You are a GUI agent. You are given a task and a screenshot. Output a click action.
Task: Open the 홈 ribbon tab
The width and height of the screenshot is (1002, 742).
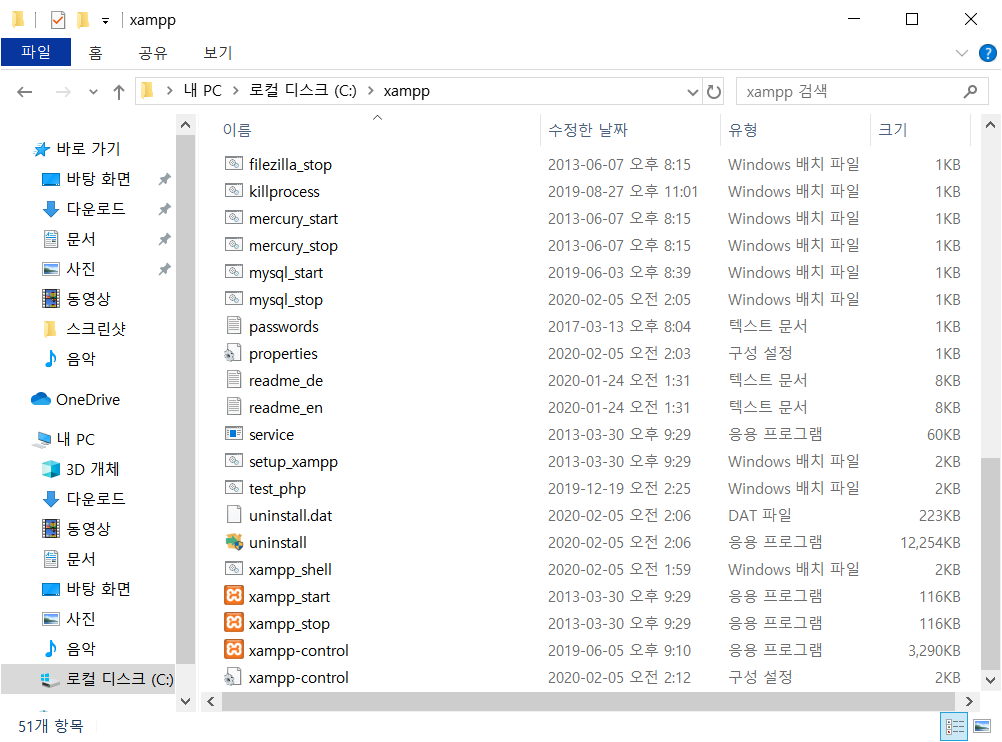pyautogui.click(x=95, y=52)
